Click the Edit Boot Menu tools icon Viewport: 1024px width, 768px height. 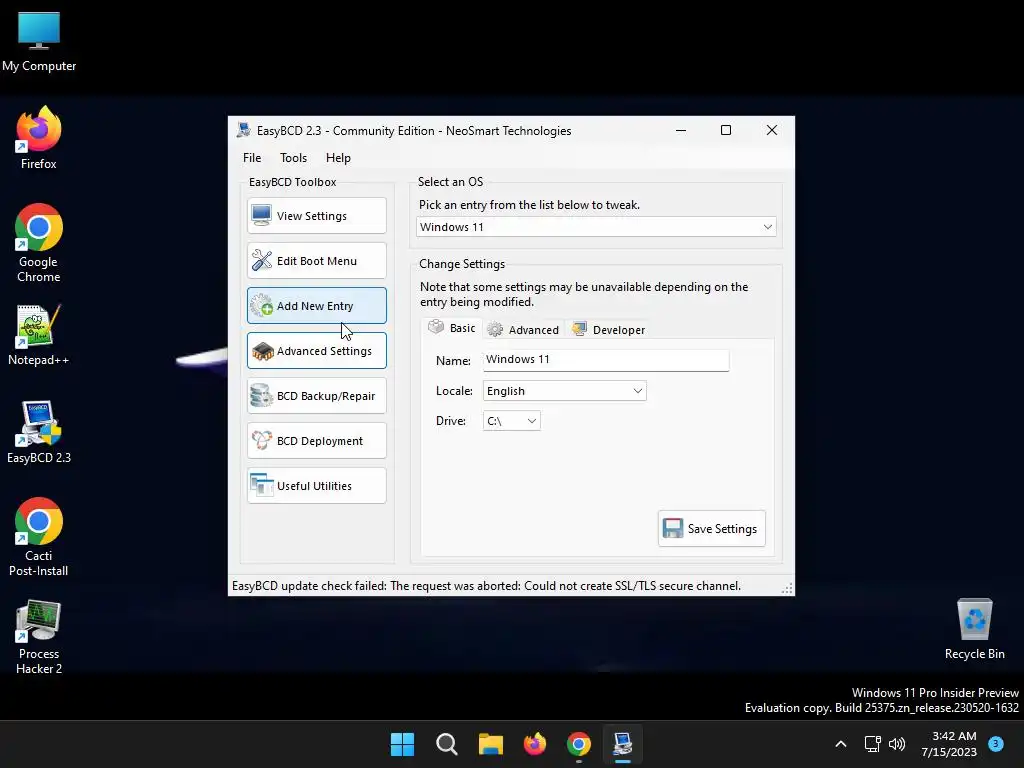[262, 261]
